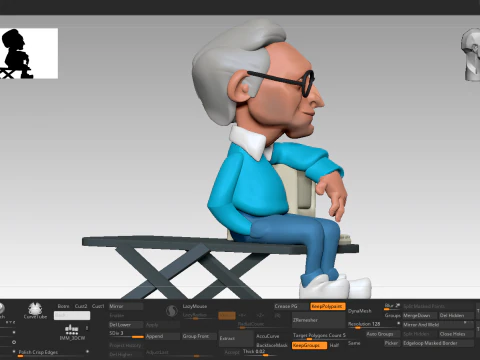This screenshot has width=480, height=360.
Task: Click Close Holes button
Action: click(x=456, y=334)
